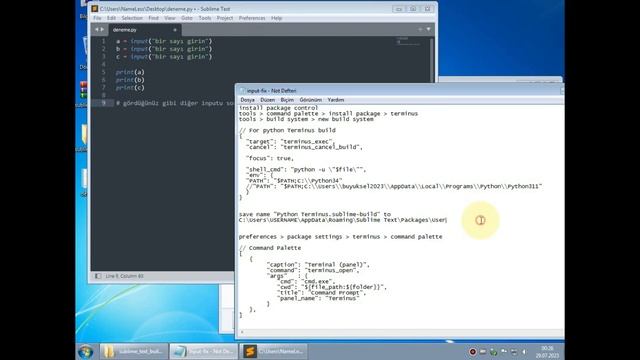Open the Görünüm menu in Notepad
Viewport: 640px width, 360px height.
[311, 100]
